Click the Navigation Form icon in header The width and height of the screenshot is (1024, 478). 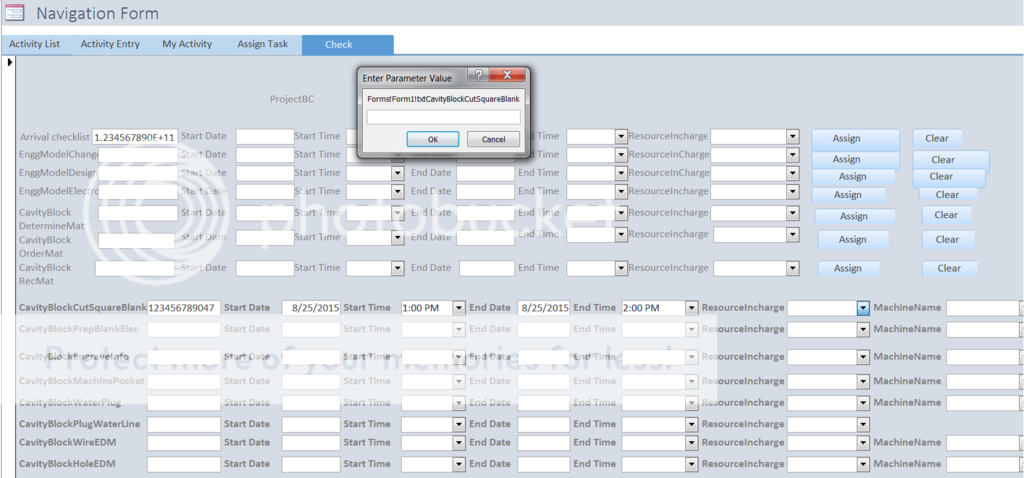(15, 13)
